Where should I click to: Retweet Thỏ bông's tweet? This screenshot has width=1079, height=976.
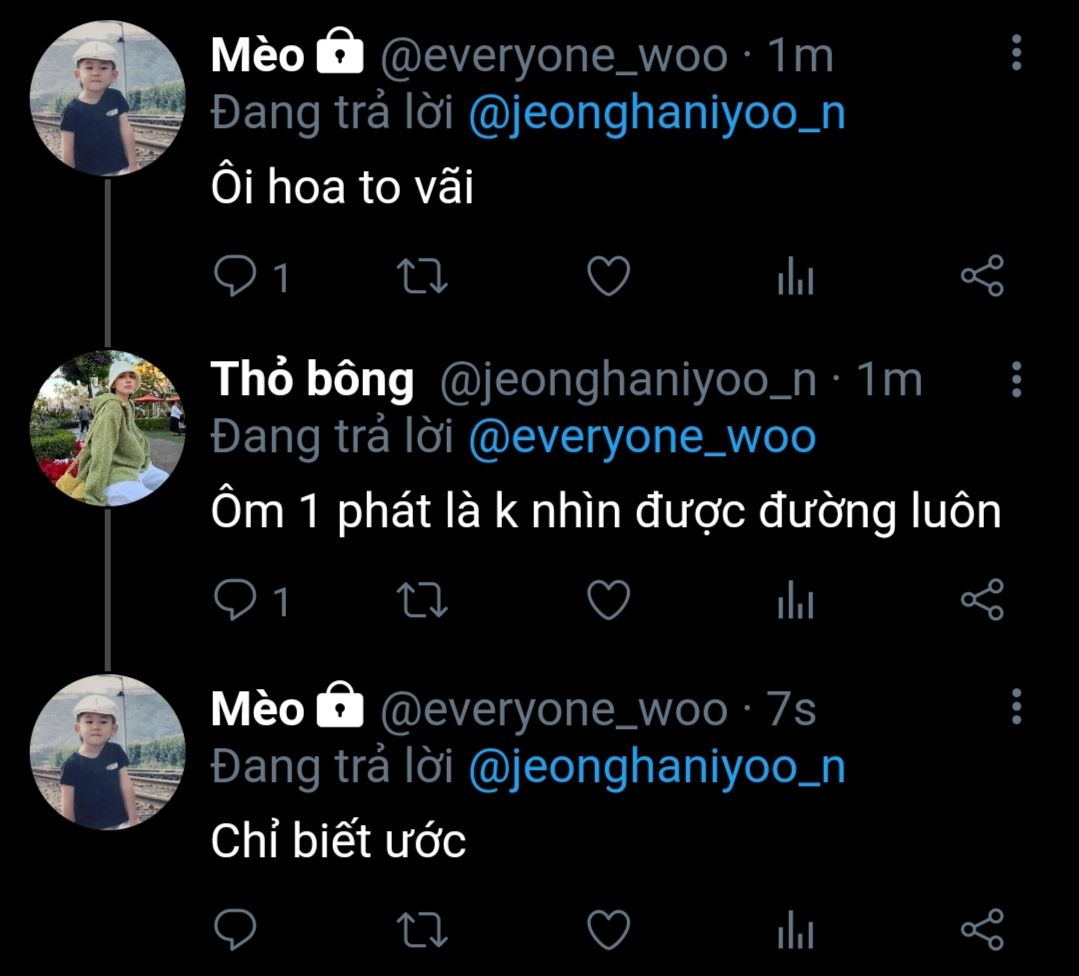tap(421, 600)
